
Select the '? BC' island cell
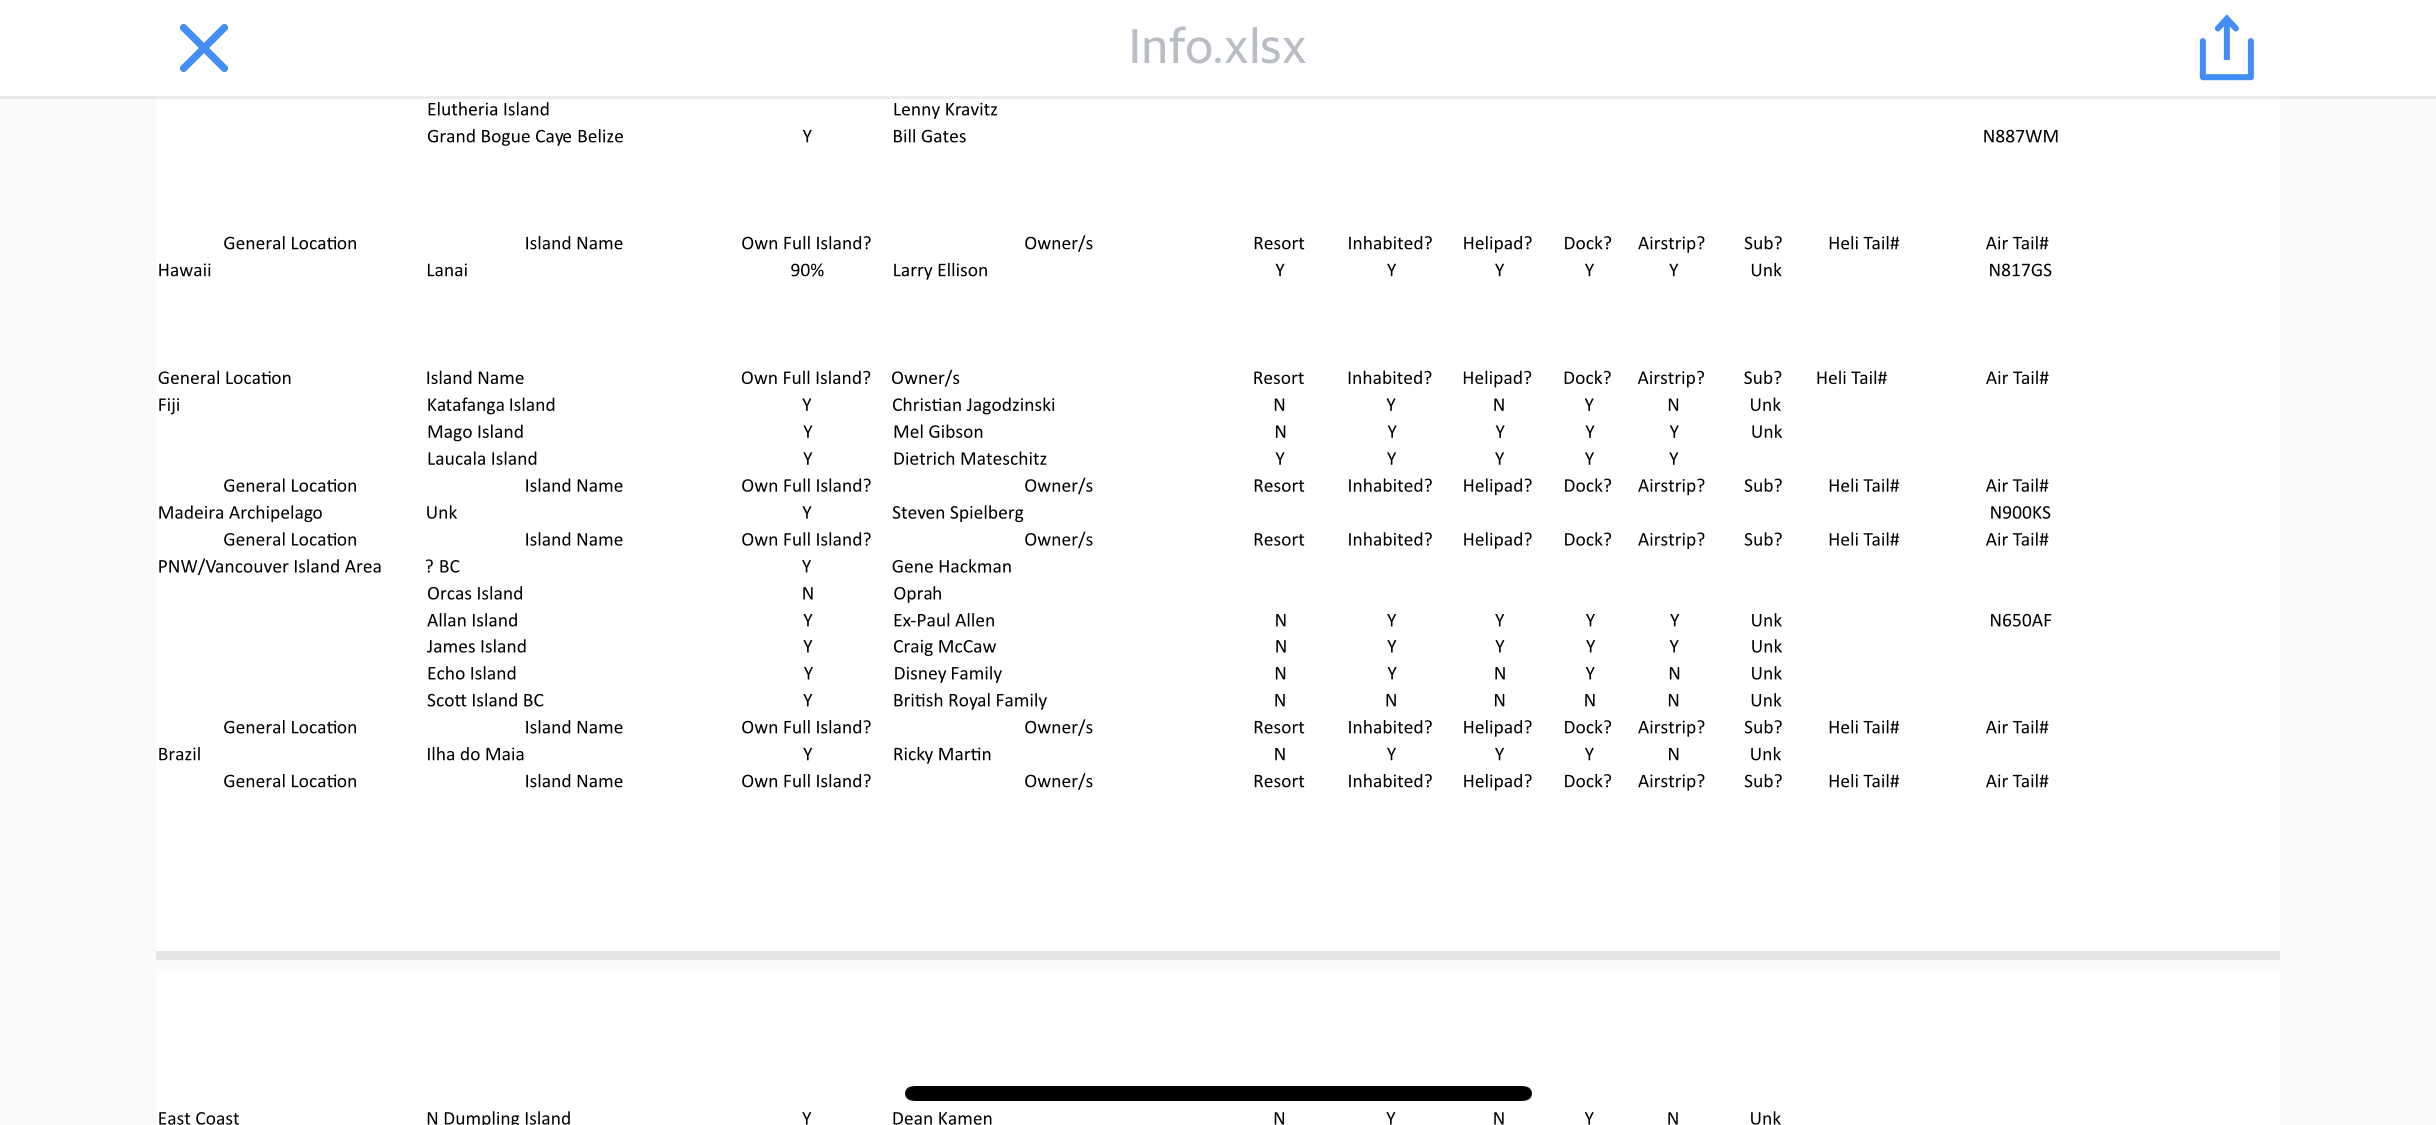(x=443, y=567)
